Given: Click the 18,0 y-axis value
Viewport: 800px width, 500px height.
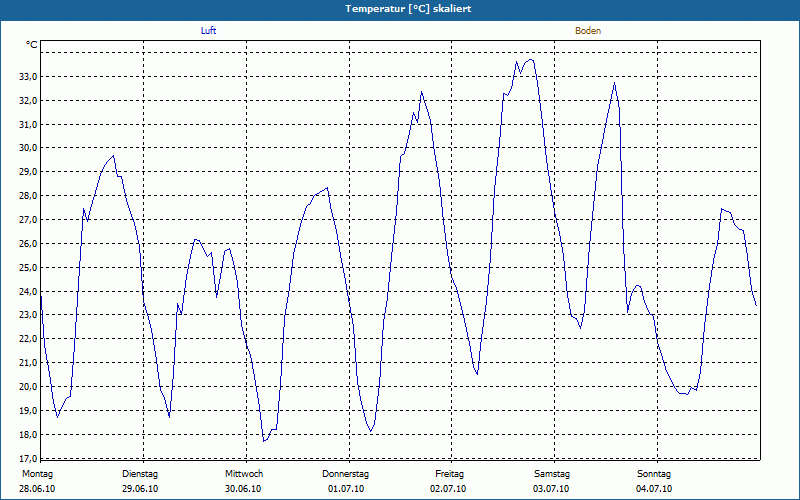Looking at the screenshot, I should pos(28,435).
